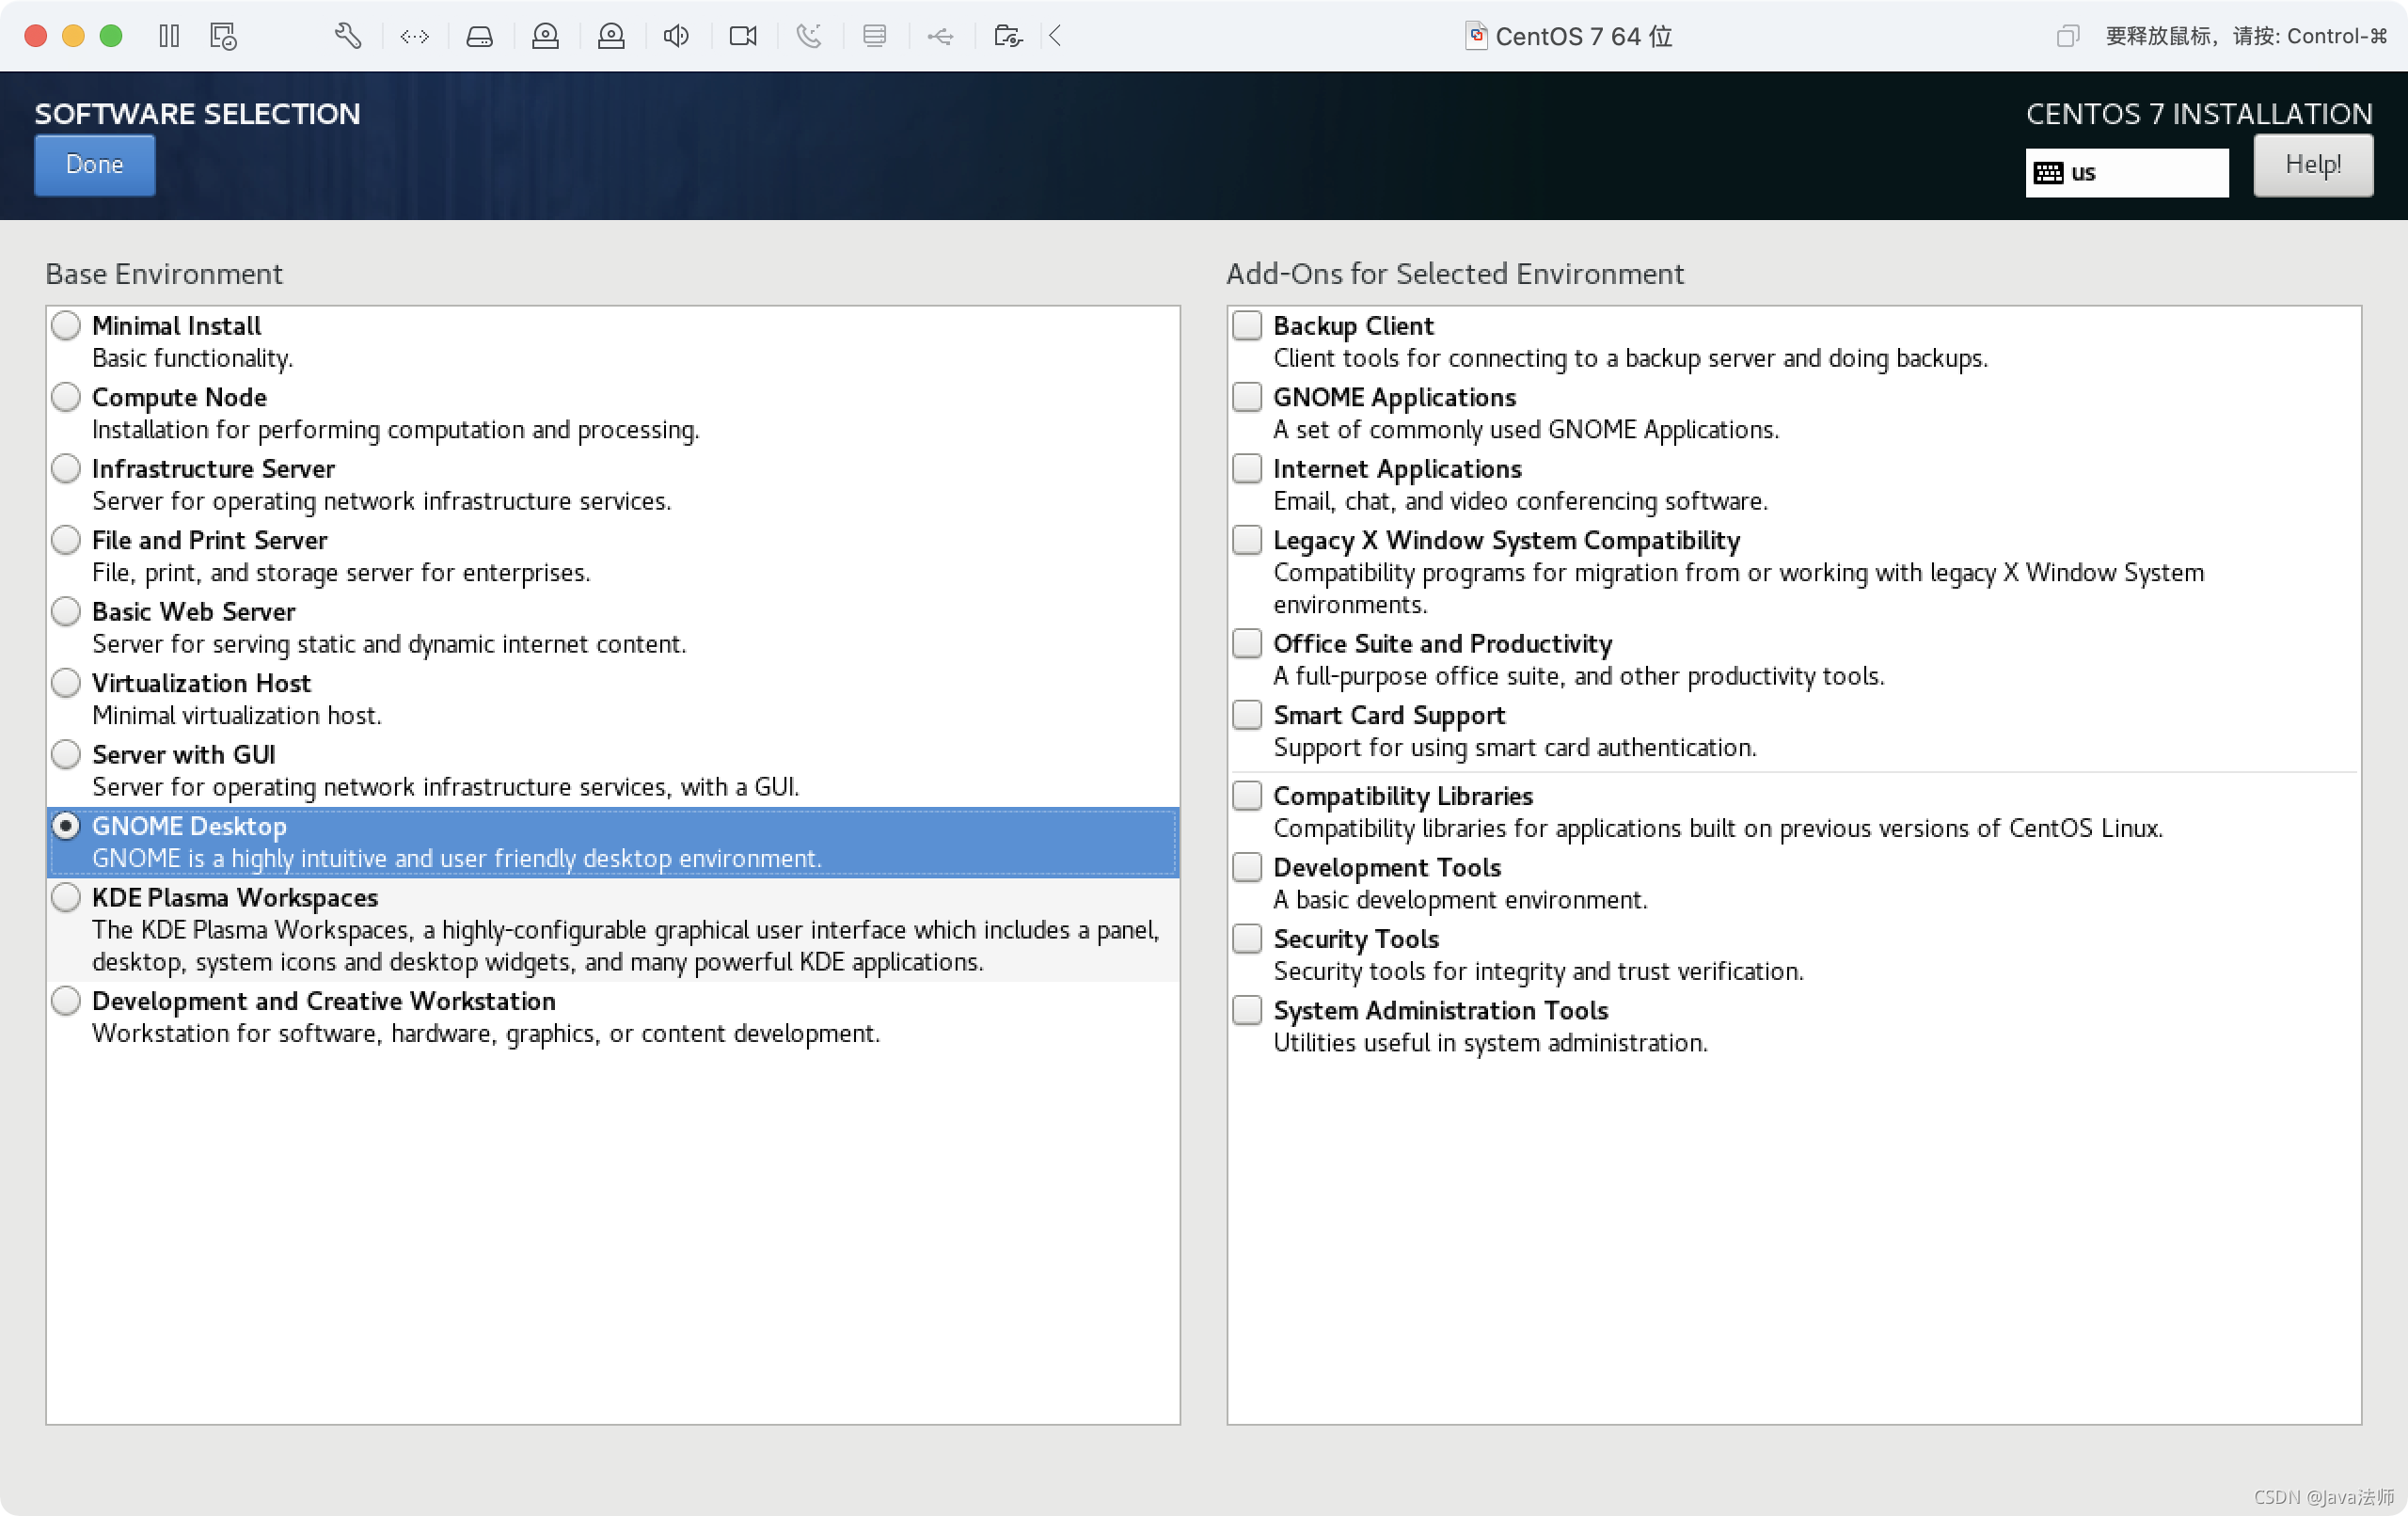Click the USB device toolbar icon
The height and width of the screenshot is (1516, 2408).
click(940, 37)
